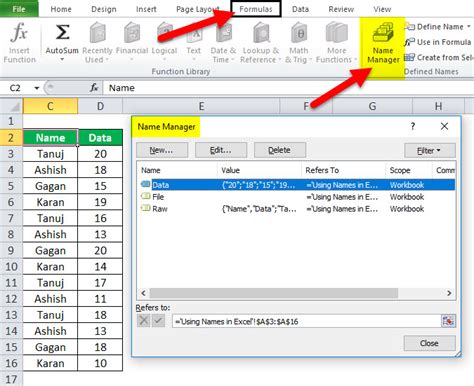474x386 pixels.
Task: Open Logical functions book icon
Action: tap(164, 33)
